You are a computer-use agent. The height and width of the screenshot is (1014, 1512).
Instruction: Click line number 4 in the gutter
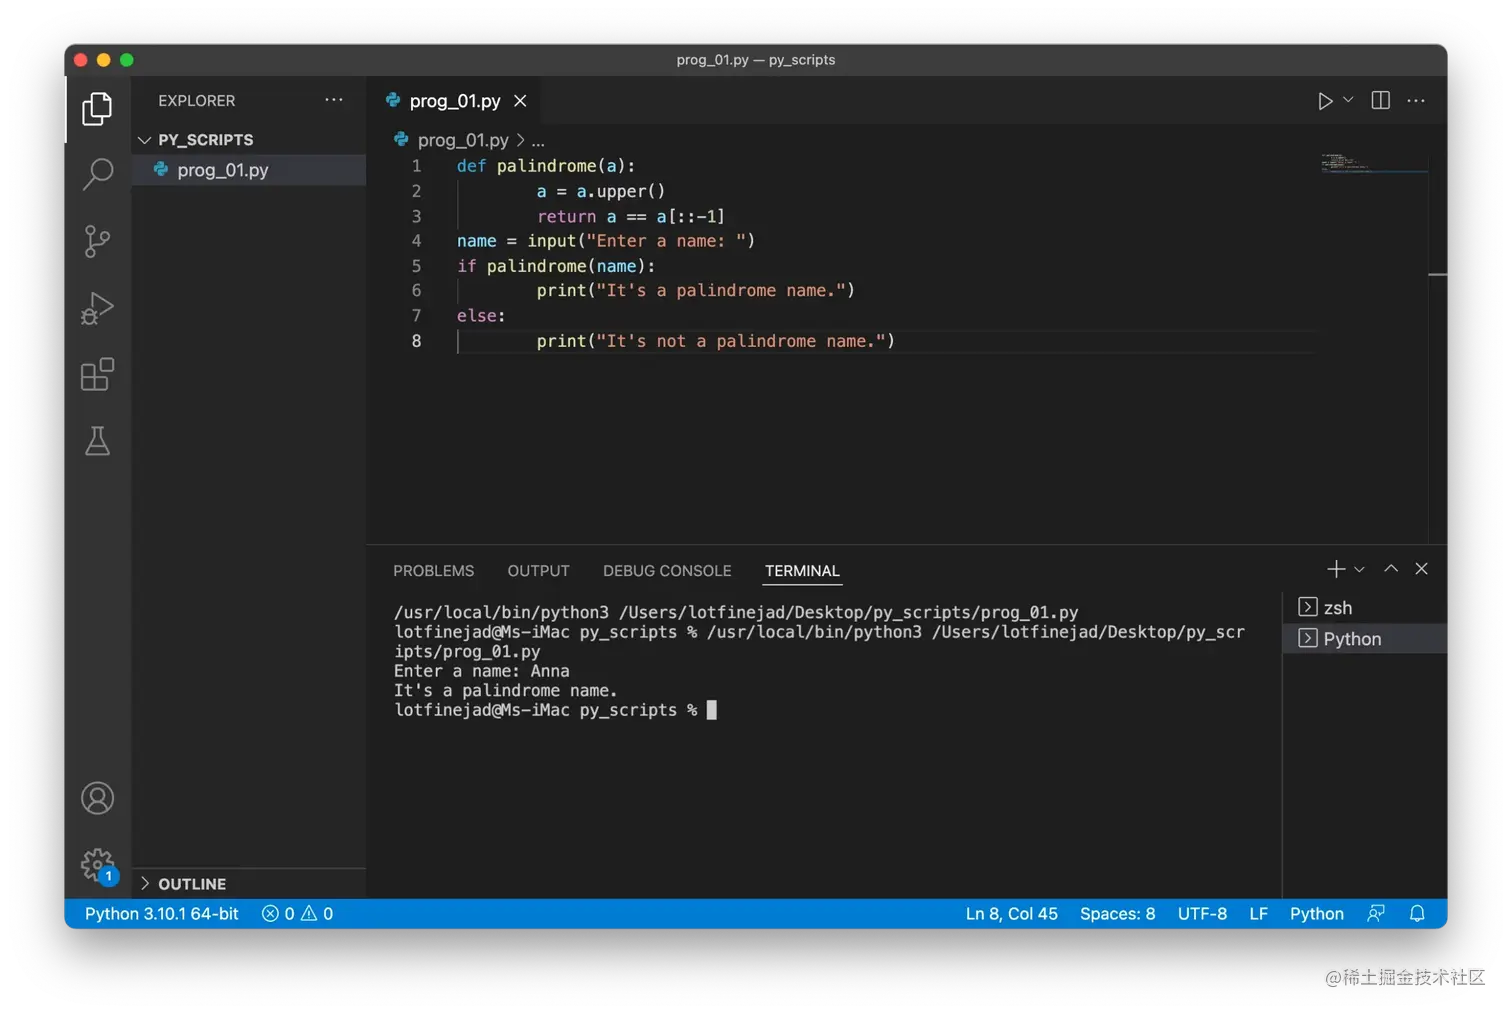416,241
